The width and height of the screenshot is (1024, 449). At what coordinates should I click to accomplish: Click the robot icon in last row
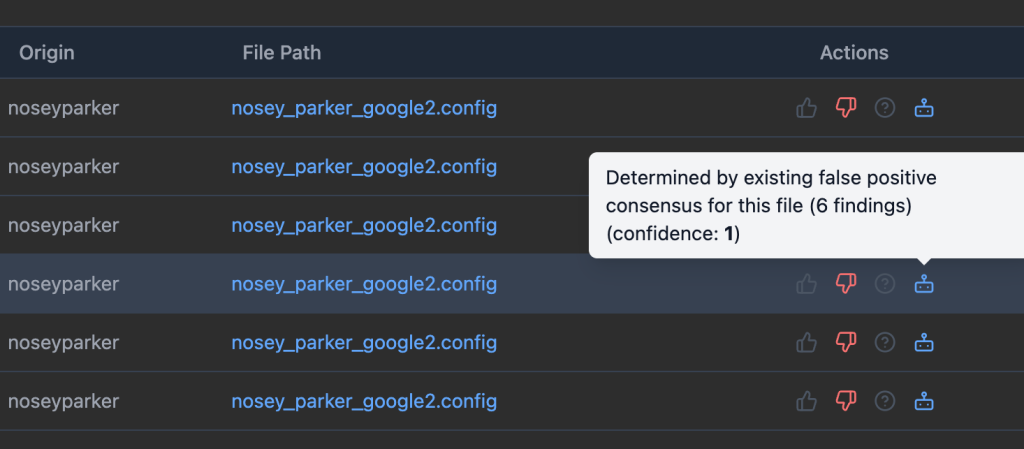(x=924, y=401)
